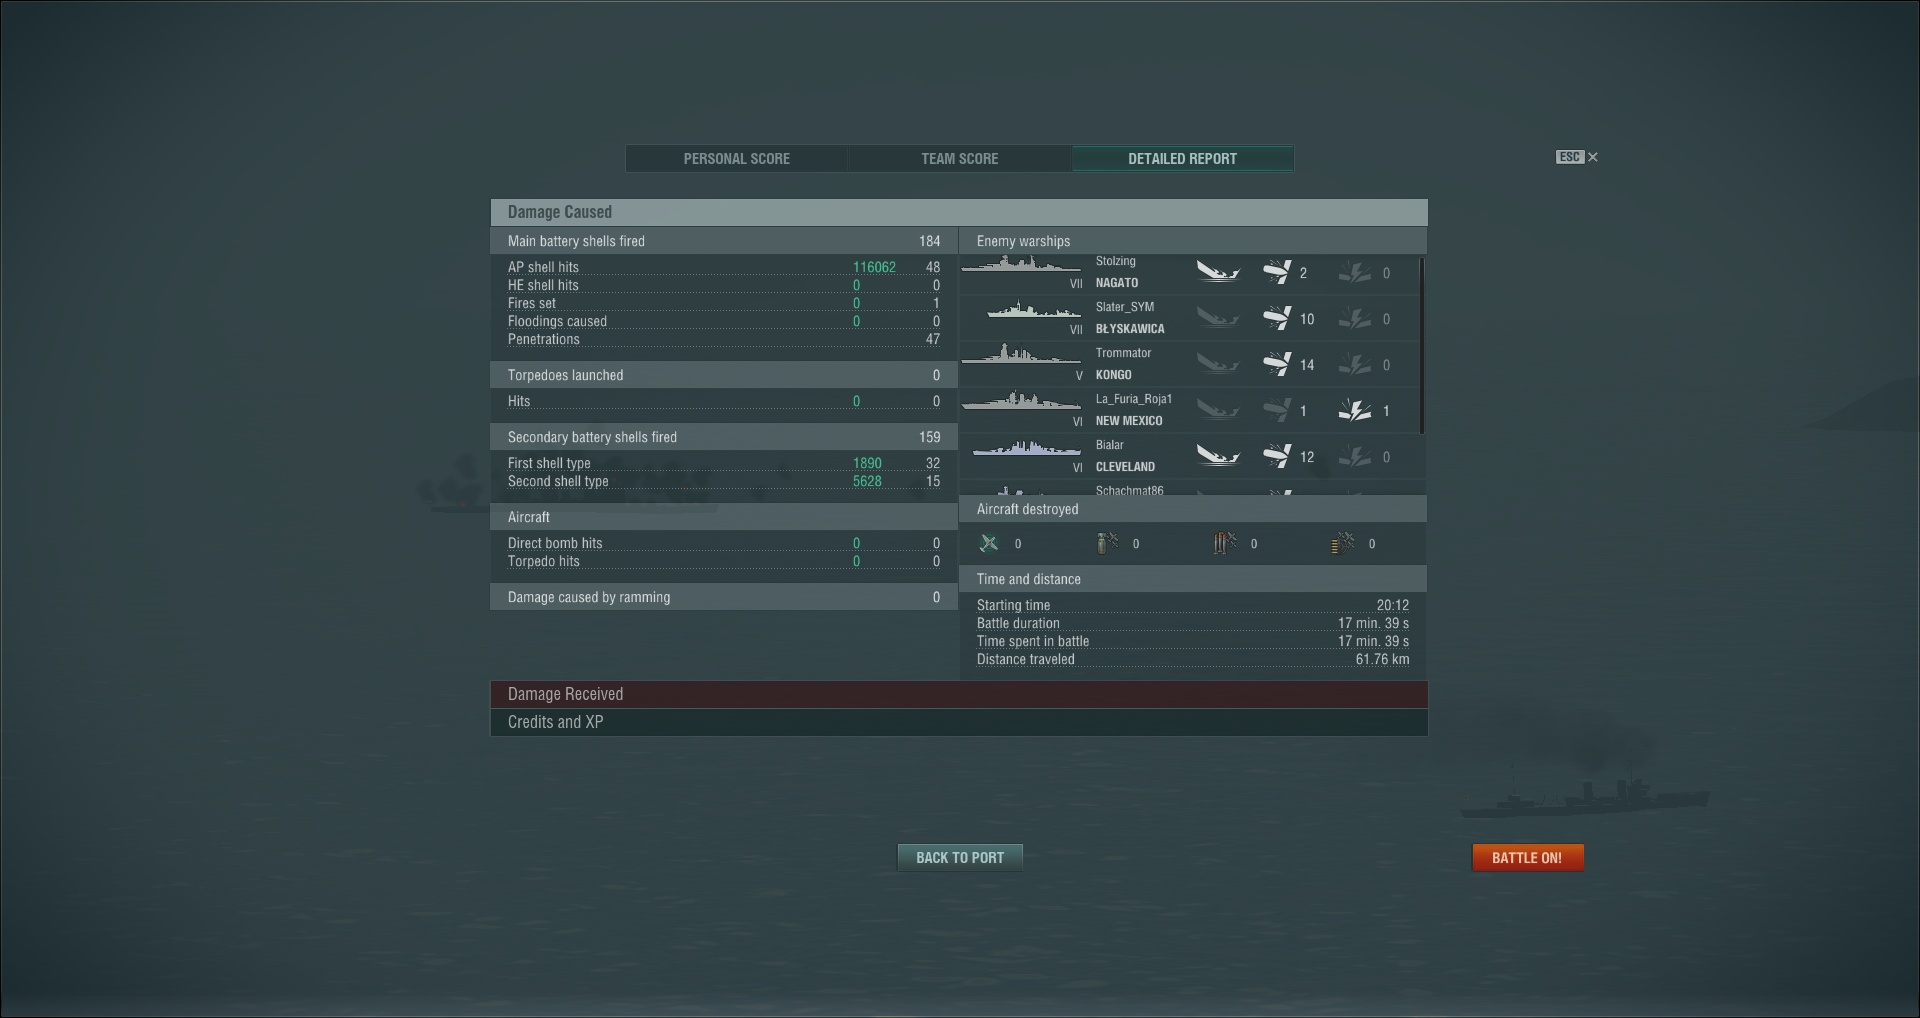
Task: Click the shell hits icon for Kongo
Action: 1277,364
